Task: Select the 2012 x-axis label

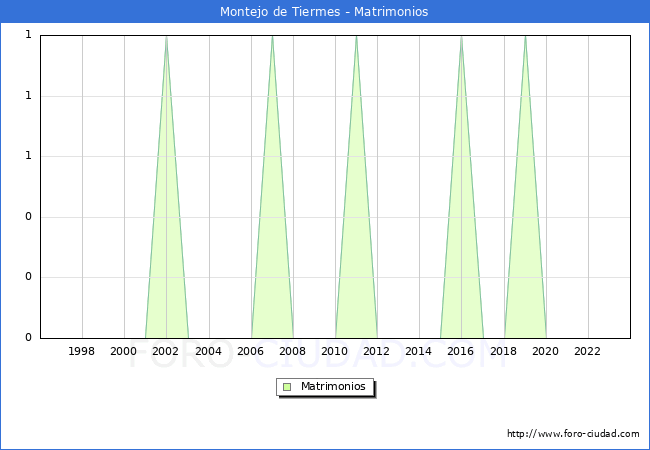Action: (376, 351)
